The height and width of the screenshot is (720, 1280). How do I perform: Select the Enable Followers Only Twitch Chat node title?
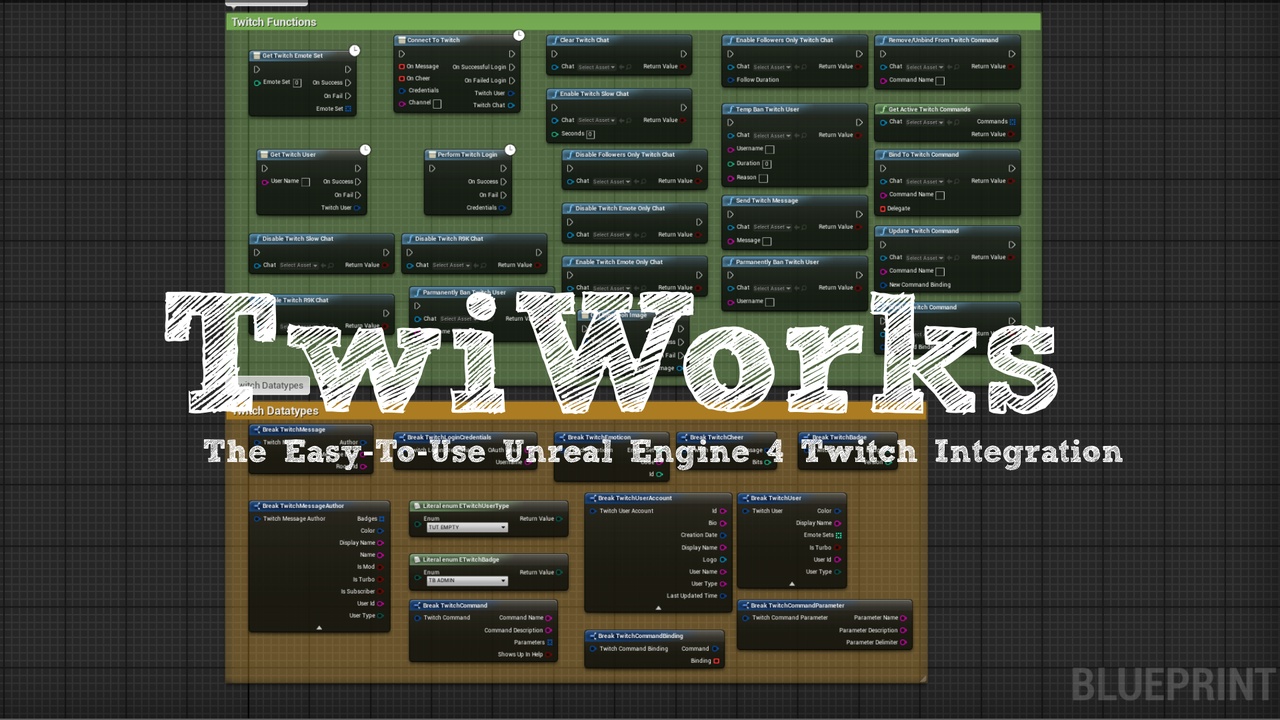click(784, 40)
